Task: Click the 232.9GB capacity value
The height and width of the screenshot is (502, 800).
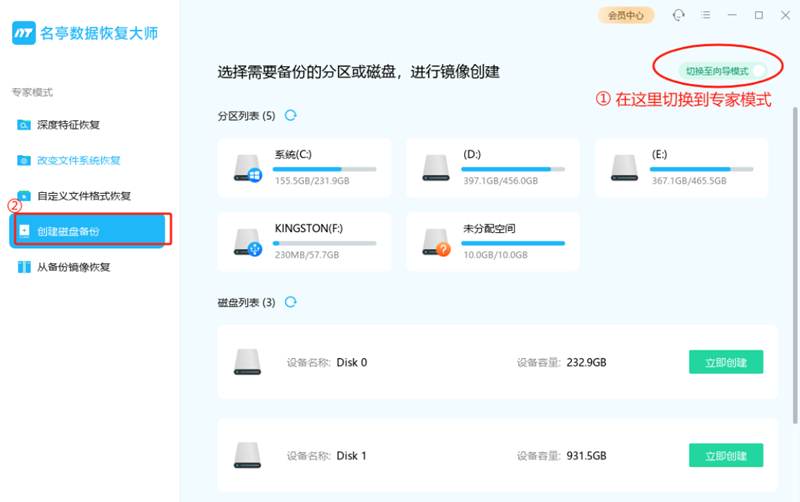Action: coord(587,363)
